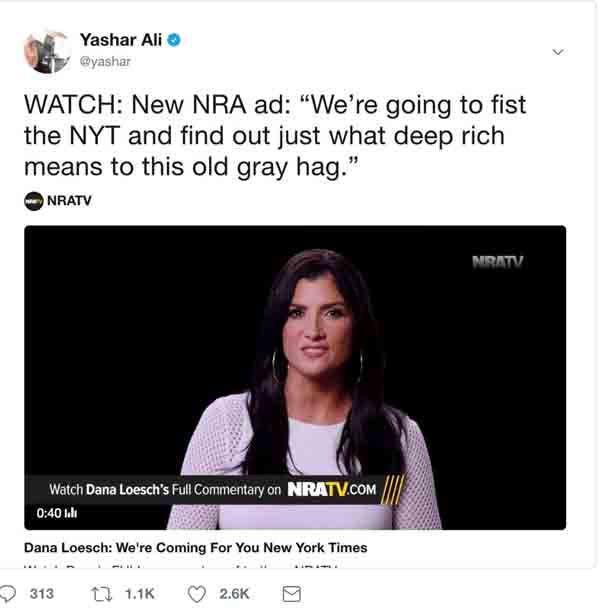
Task: Play the Dana Loesch video
Action: coord(295,377)
